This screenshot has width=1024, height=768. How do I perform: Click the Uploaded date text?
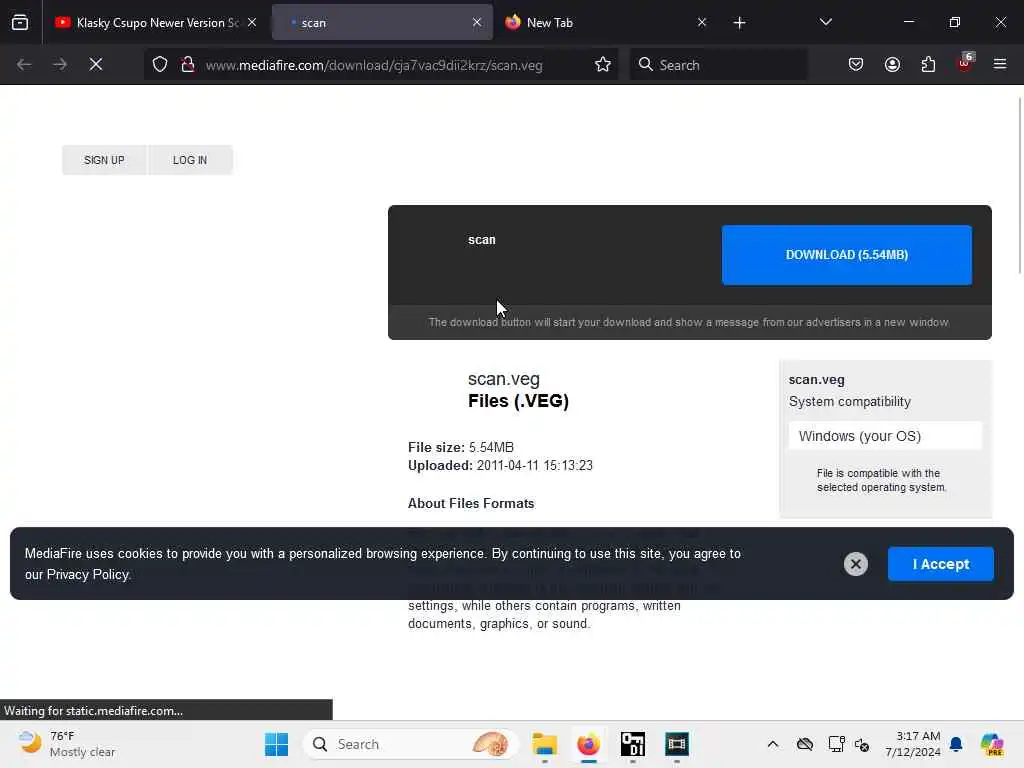500,466
